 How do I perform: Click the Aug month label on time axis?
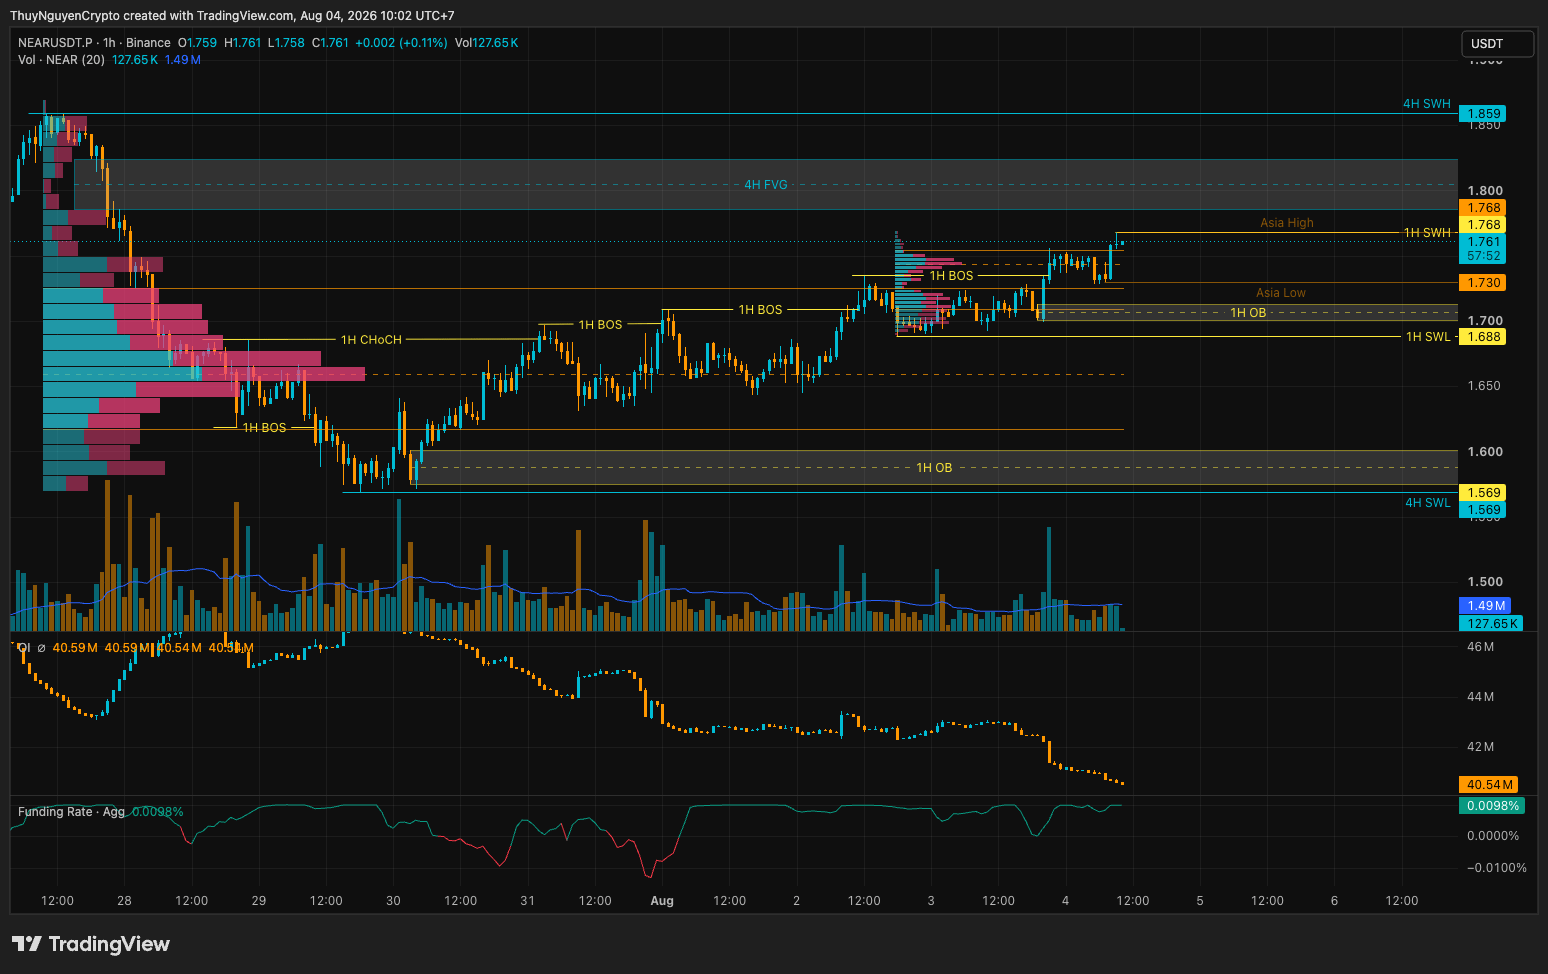[662, 901]
